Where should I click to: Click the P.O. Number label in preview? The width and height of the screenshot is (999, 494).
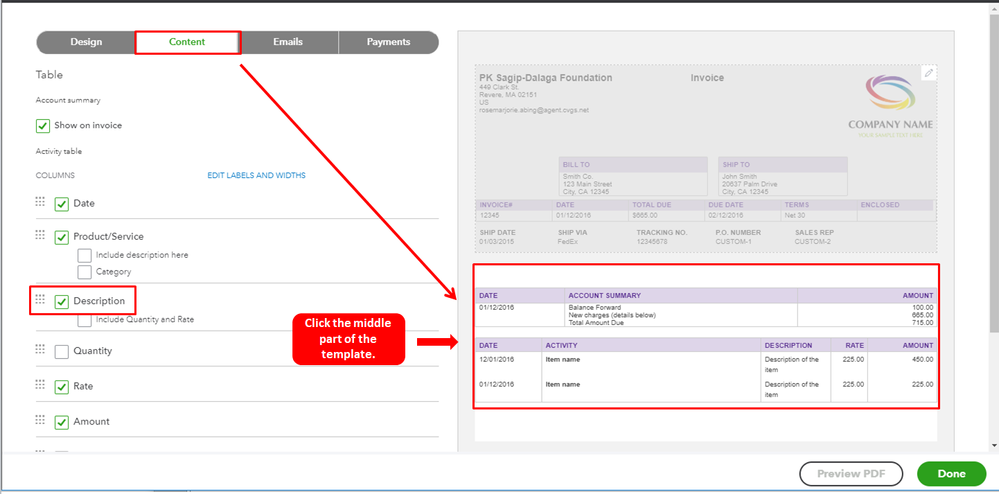(x=738, y=233)
